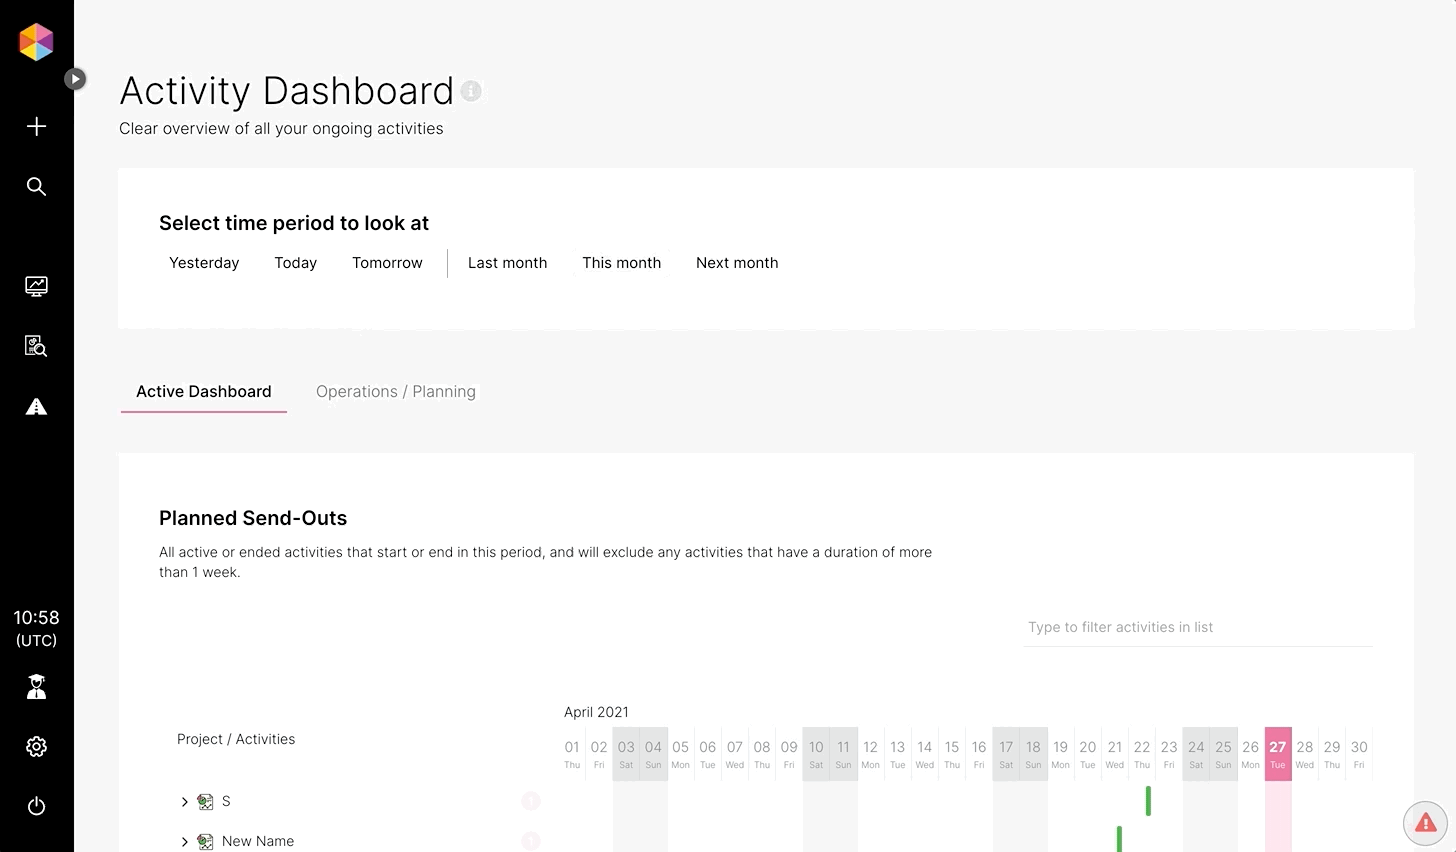The height and width of the screenshot is (852, 1456).
Task: Expand the S project row
Action: (184, 802)
